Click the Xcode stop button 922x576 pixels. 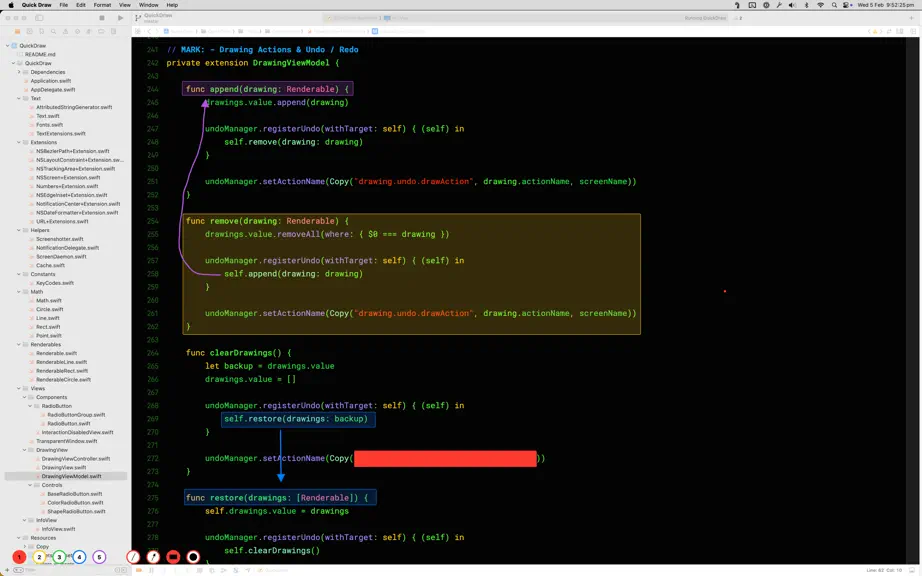tap(102, 18)
